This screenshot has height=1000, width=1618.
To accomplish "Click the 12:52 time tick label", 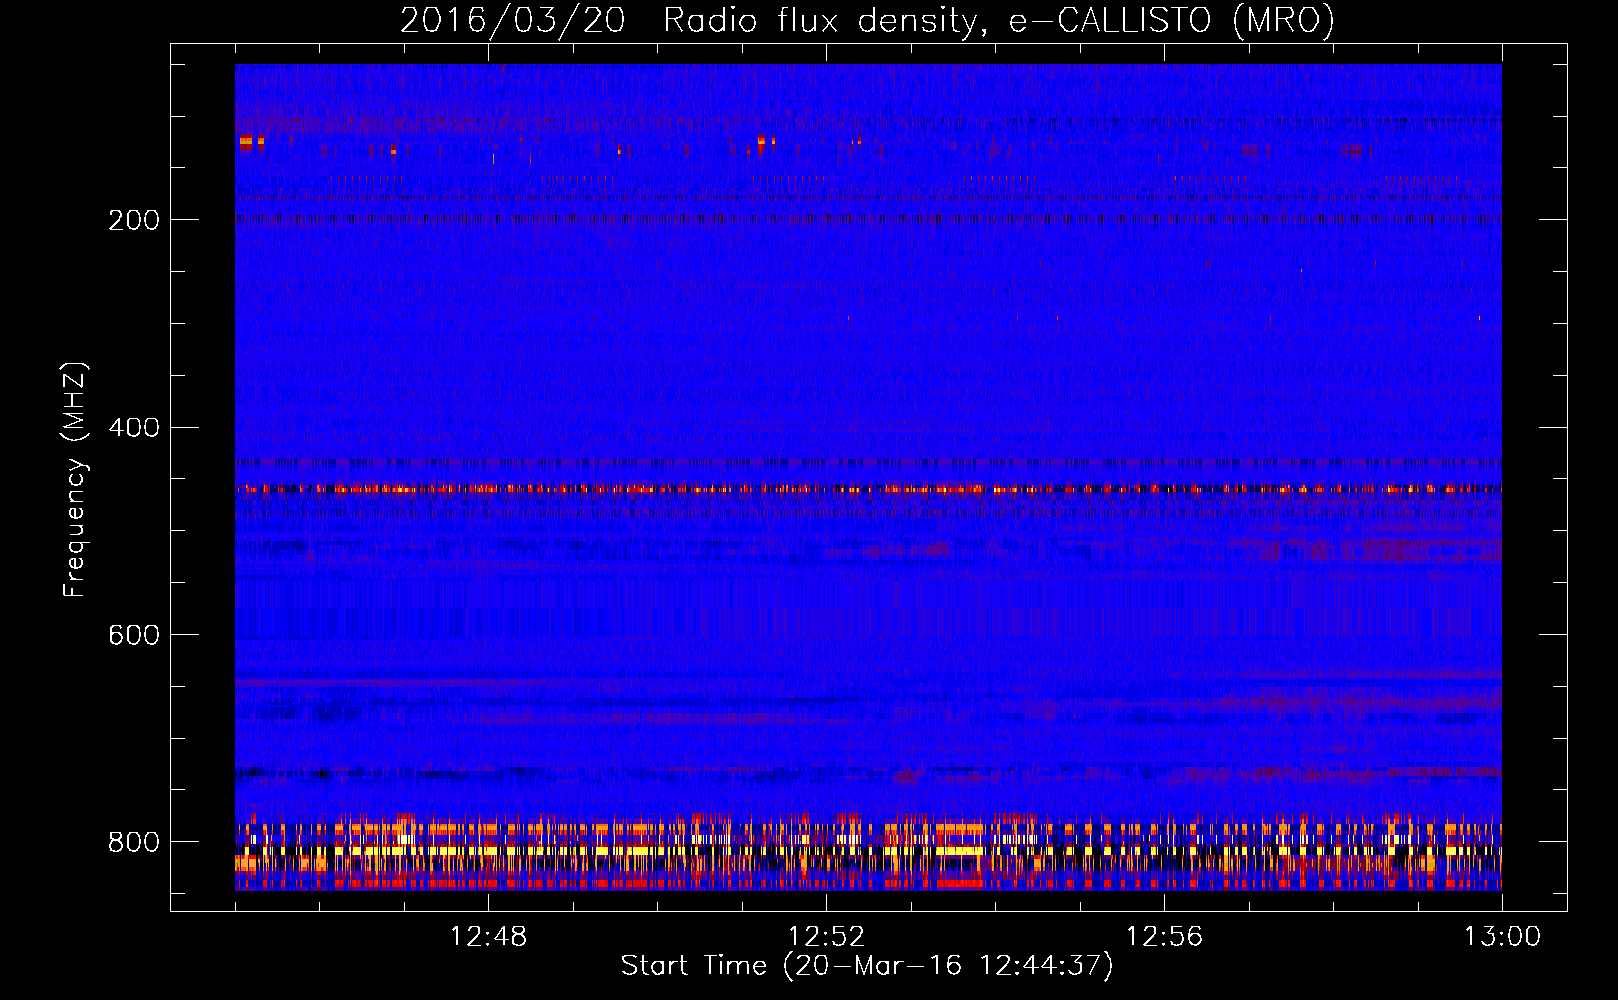I will (826, 937).
